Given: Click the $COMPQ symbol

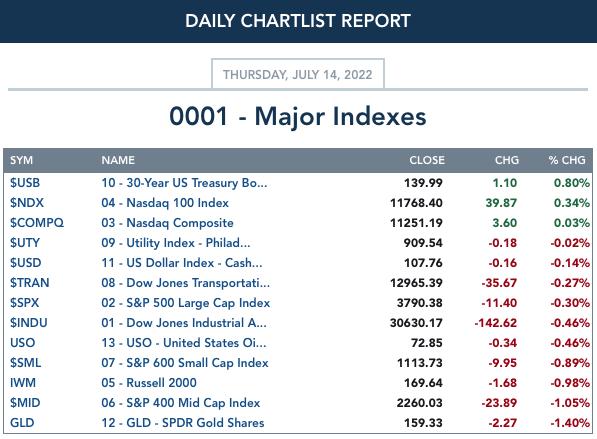Looking at the screenshot, I should [37, 223].
